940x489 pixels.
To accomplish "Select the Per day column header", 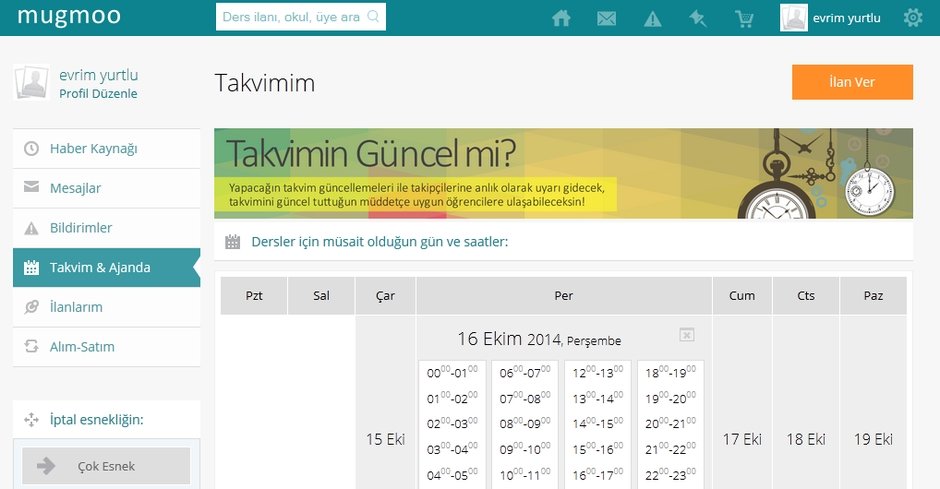I will 564,295.
